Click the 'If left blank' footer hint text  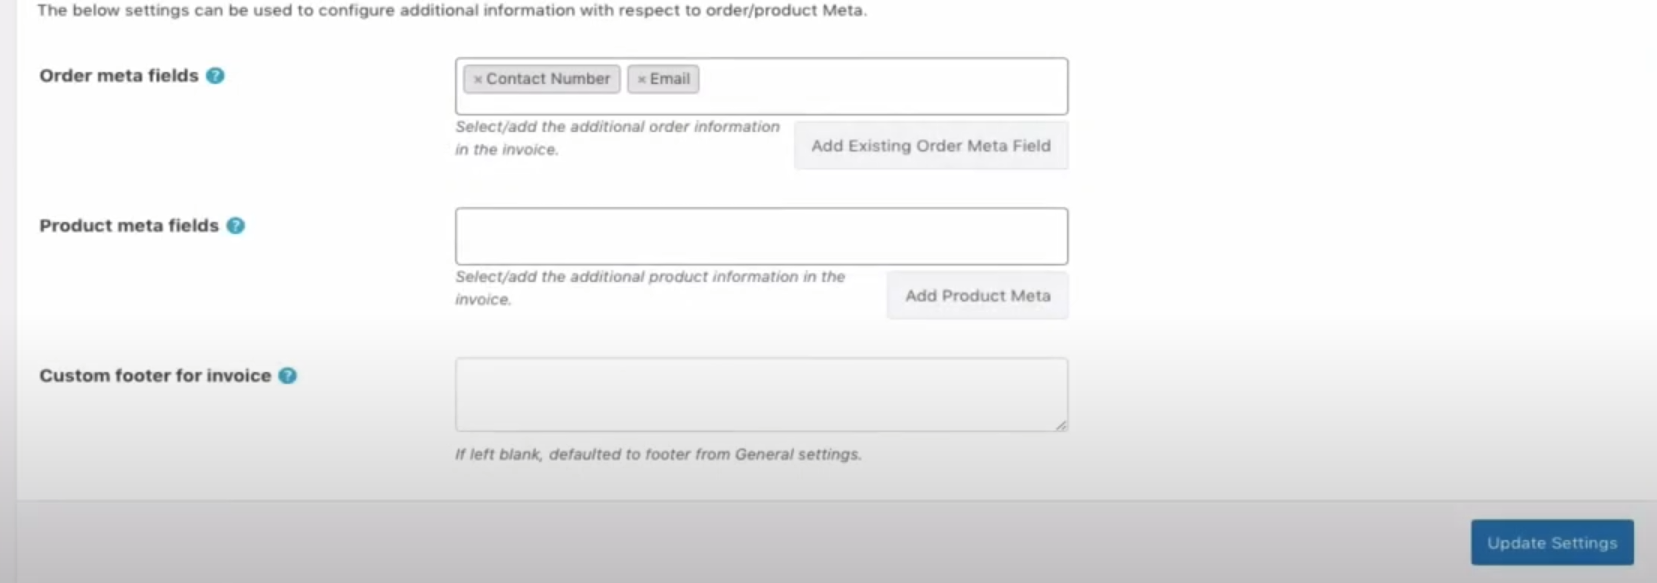click(658, 454)
